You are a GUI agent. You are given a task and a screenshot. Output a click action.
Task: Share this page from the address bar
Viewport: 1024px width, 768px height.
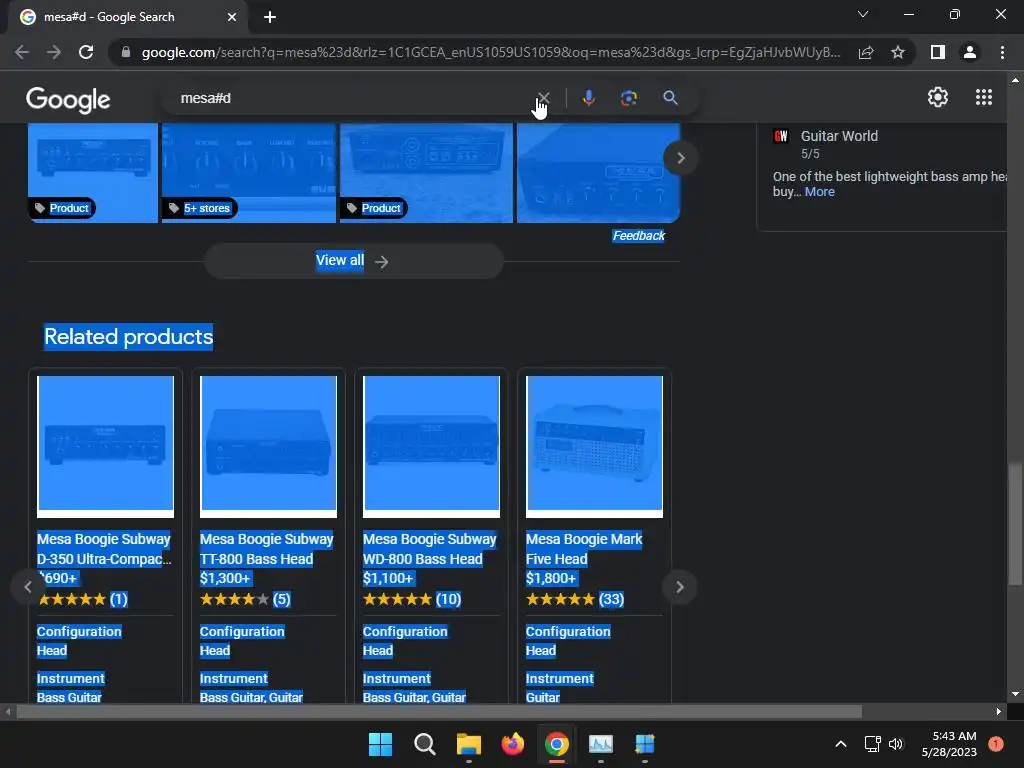[866, 52]
